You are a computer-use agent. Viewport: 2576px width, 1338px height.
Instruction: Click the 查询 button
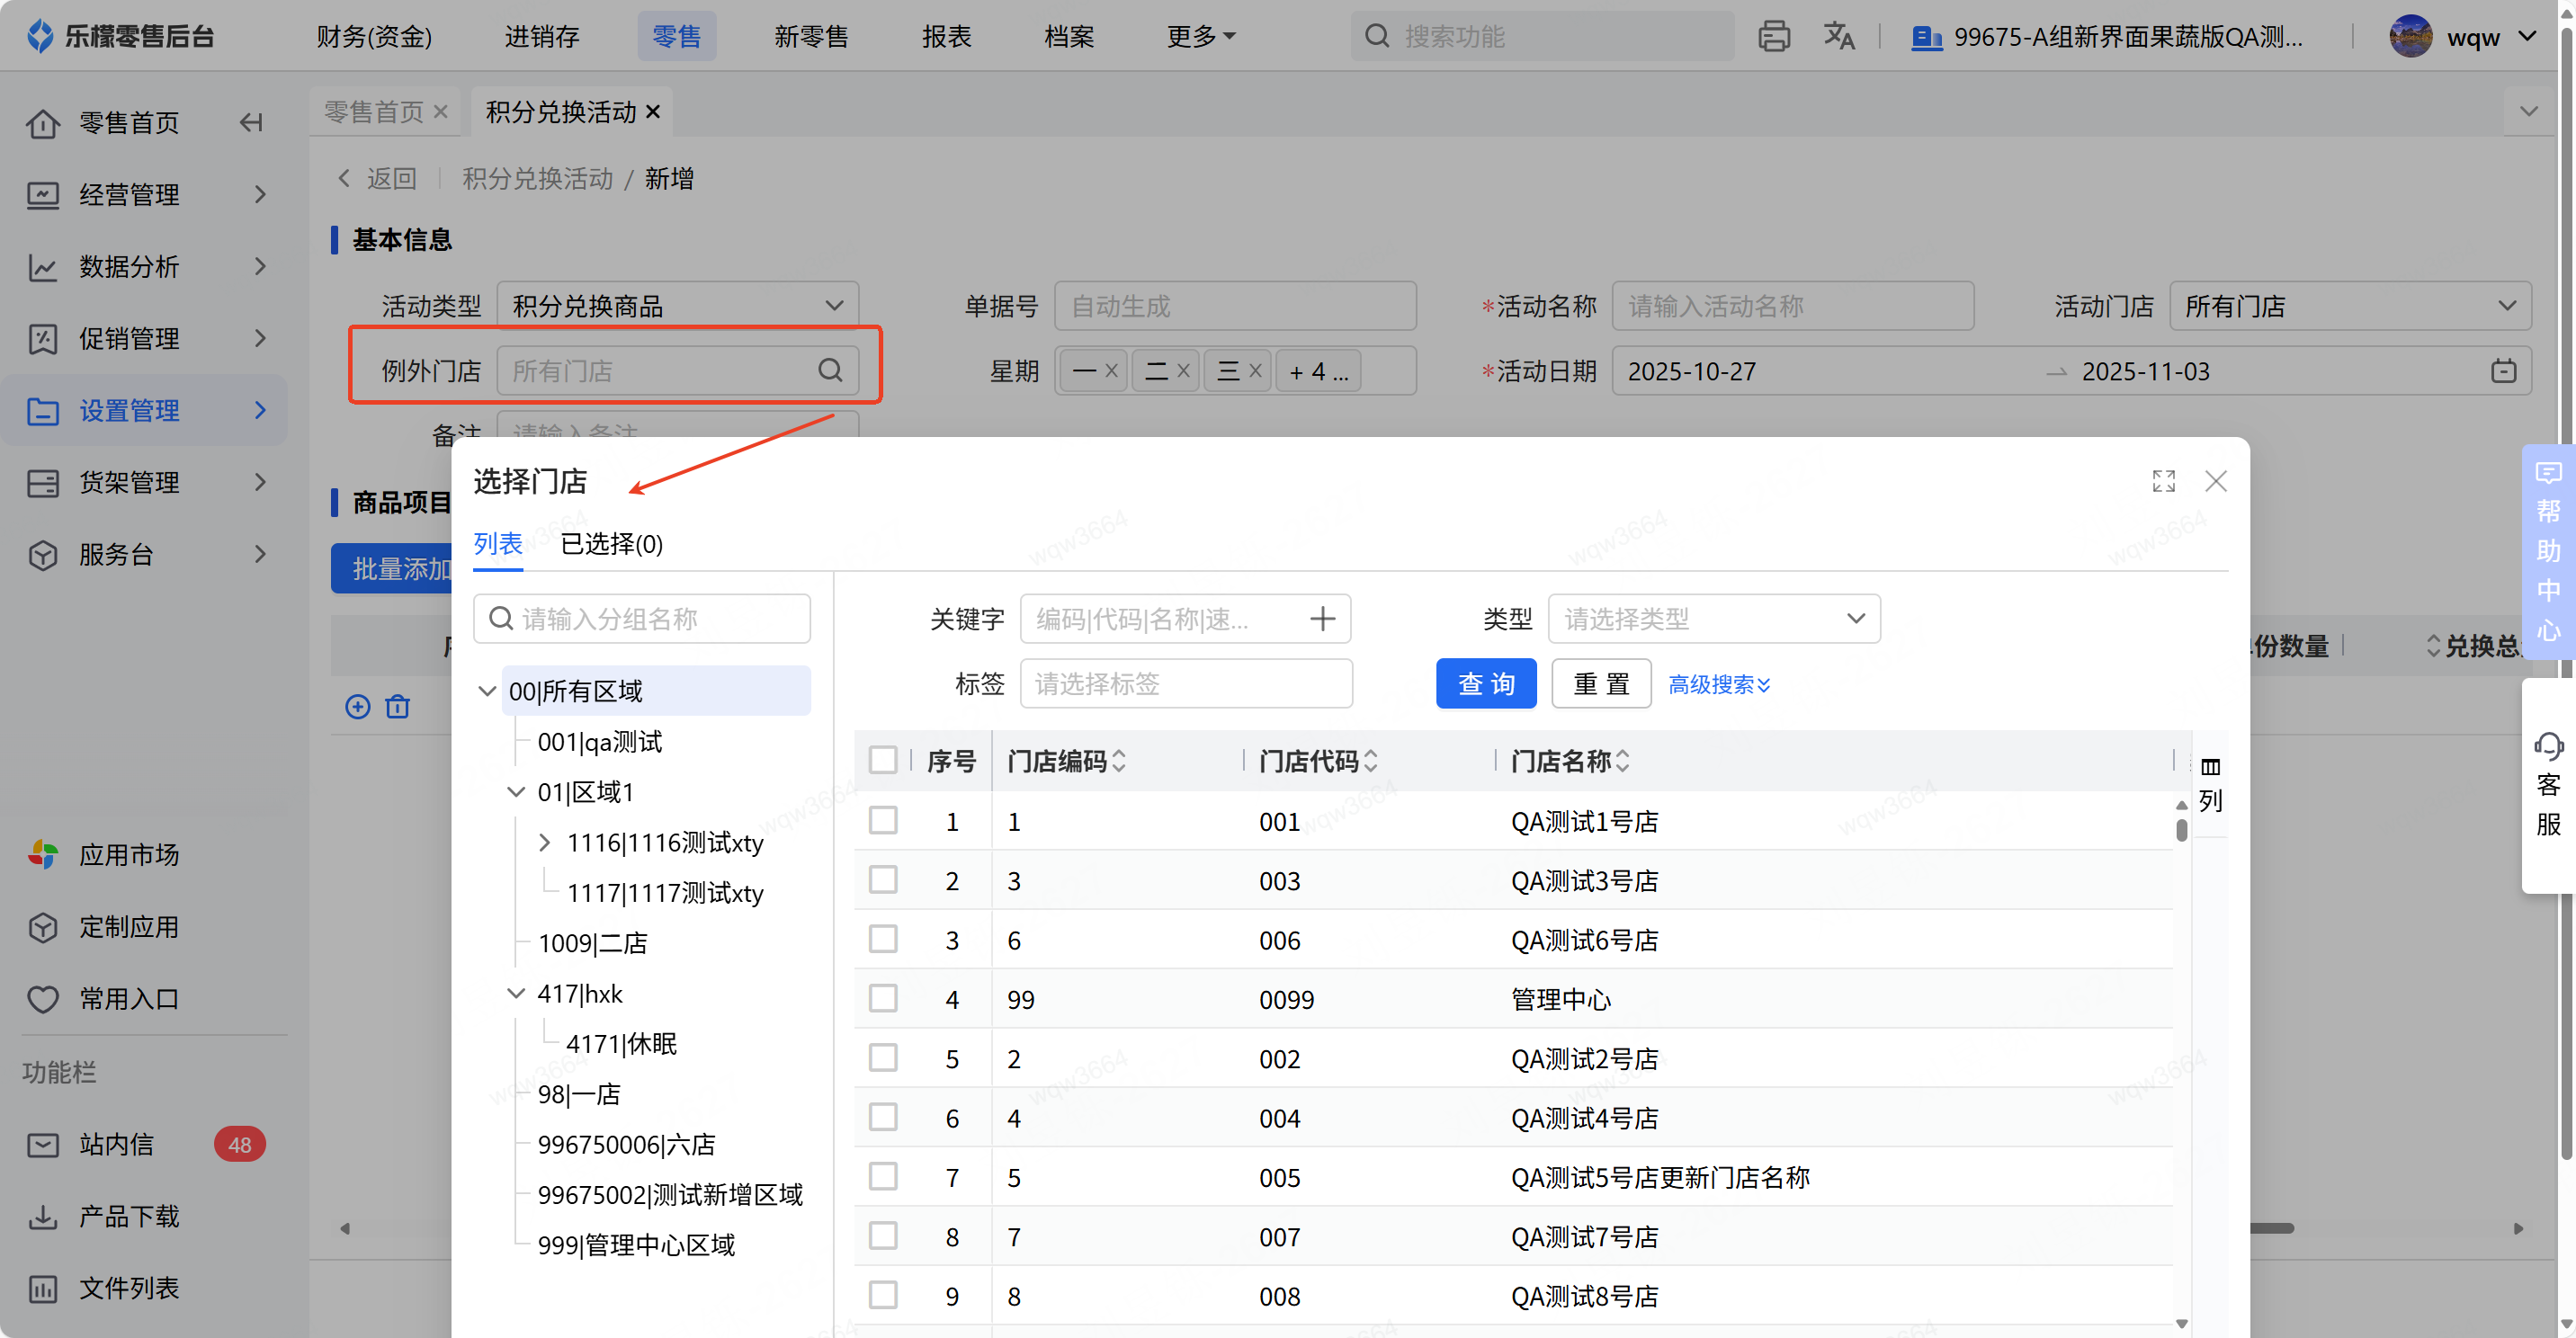click(1485, 684)
